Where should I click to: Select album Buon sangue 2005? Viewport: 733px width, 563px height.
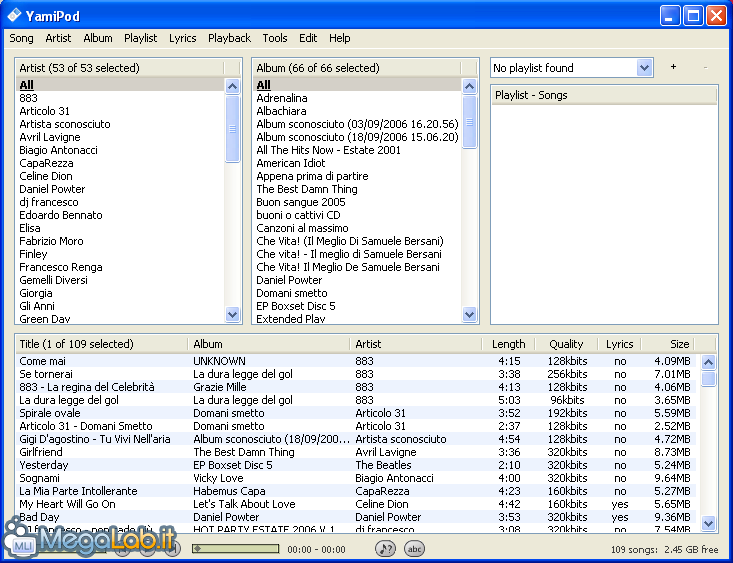click(358, 202)
